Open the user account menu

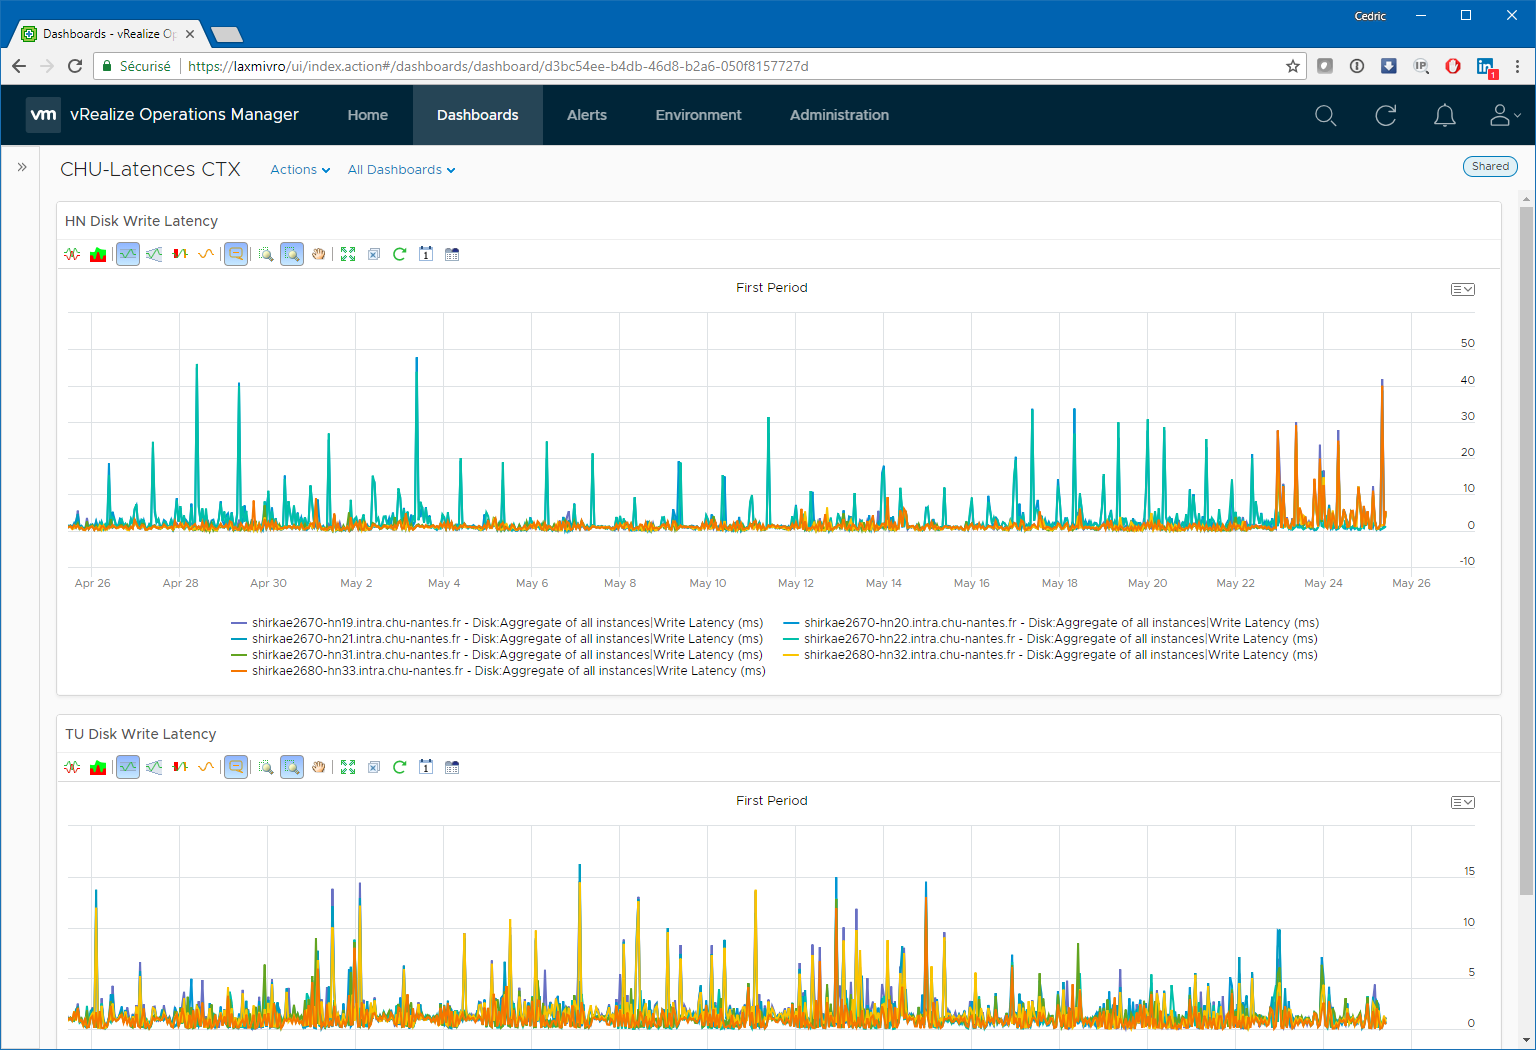point(1505,115)
